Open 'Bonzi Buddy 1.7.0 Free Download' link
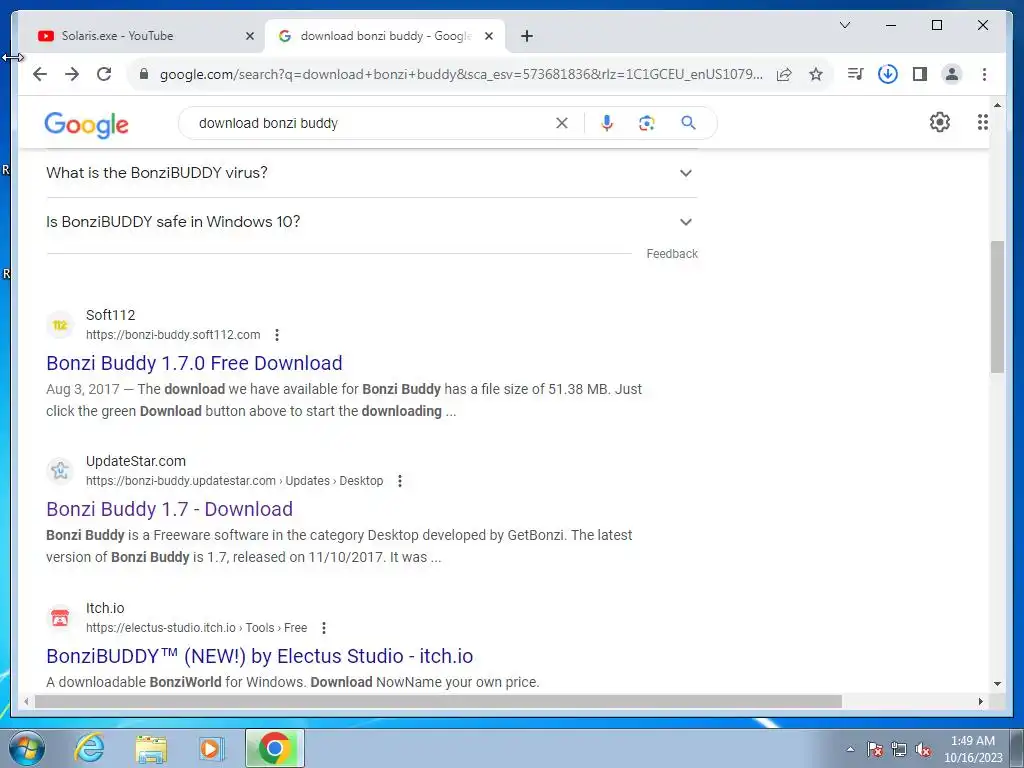The width and height of the screenshot is (1024, 768). [195, 363]
